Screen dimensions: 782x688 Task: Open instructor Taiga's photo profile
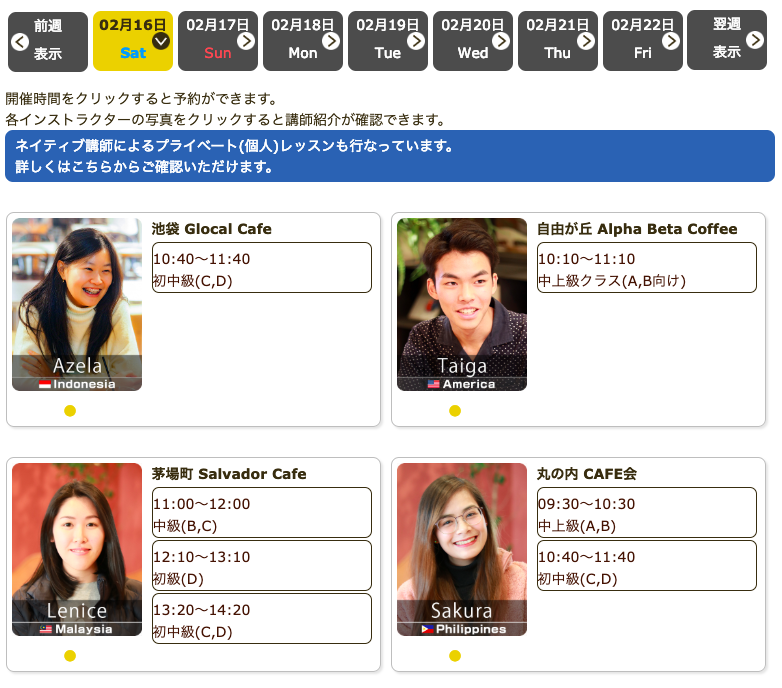pyautogui.click(x=462, y=304)
